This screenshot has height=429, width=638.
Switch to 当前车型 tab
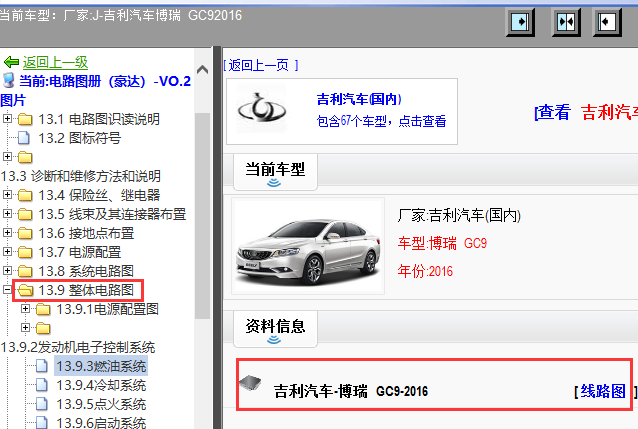(x=275, y=172)
